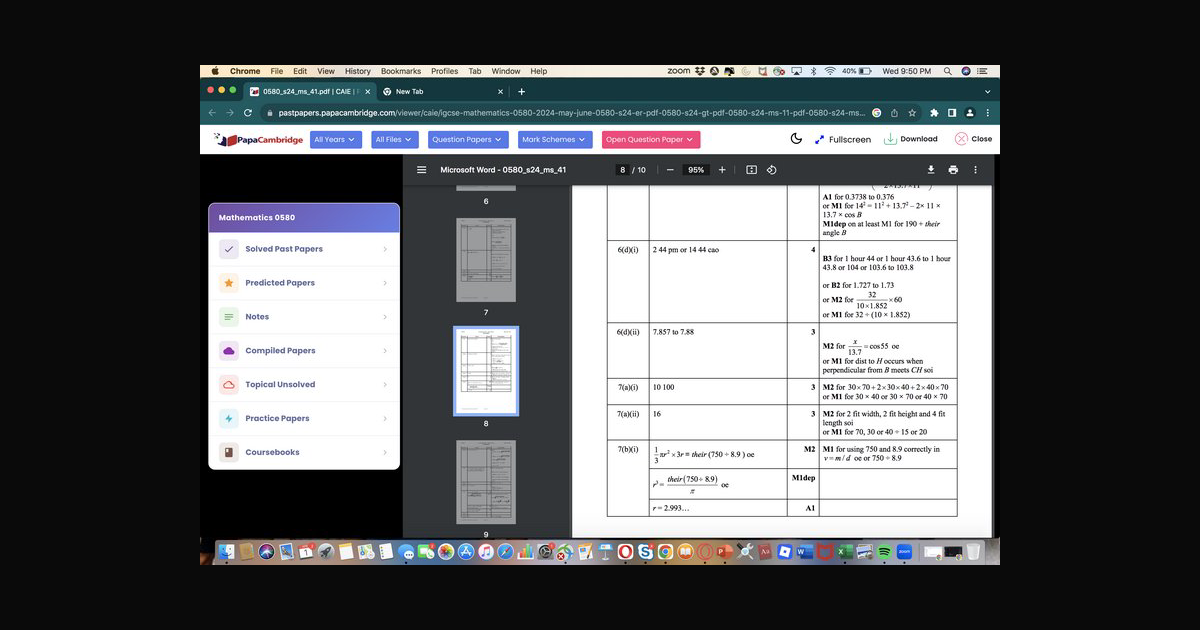Click the Practice Papers lightning icon

click(229, 418)
